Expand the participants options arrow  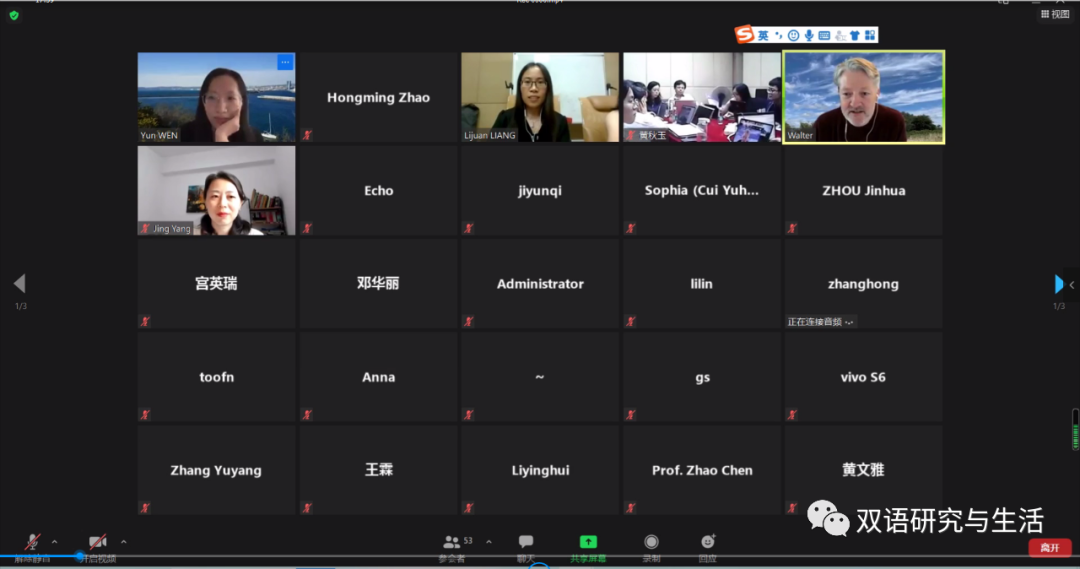tap(488, 542)
